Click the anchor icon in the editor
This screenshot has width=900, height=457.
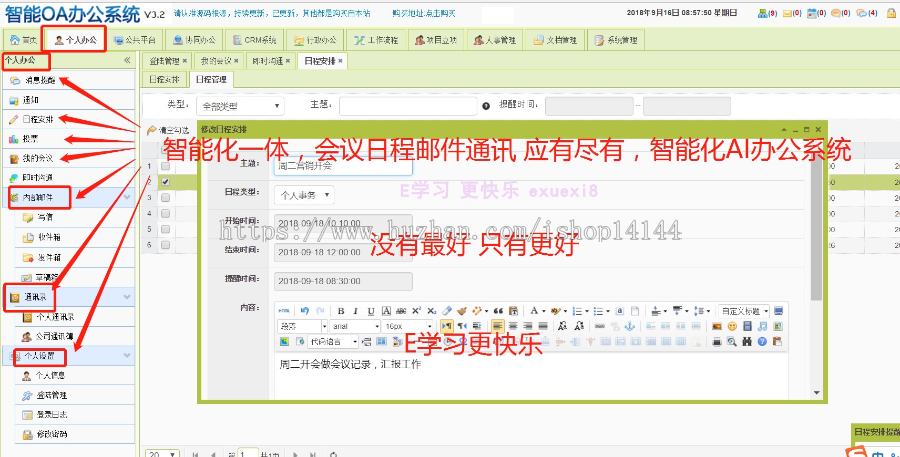(630, 326)
